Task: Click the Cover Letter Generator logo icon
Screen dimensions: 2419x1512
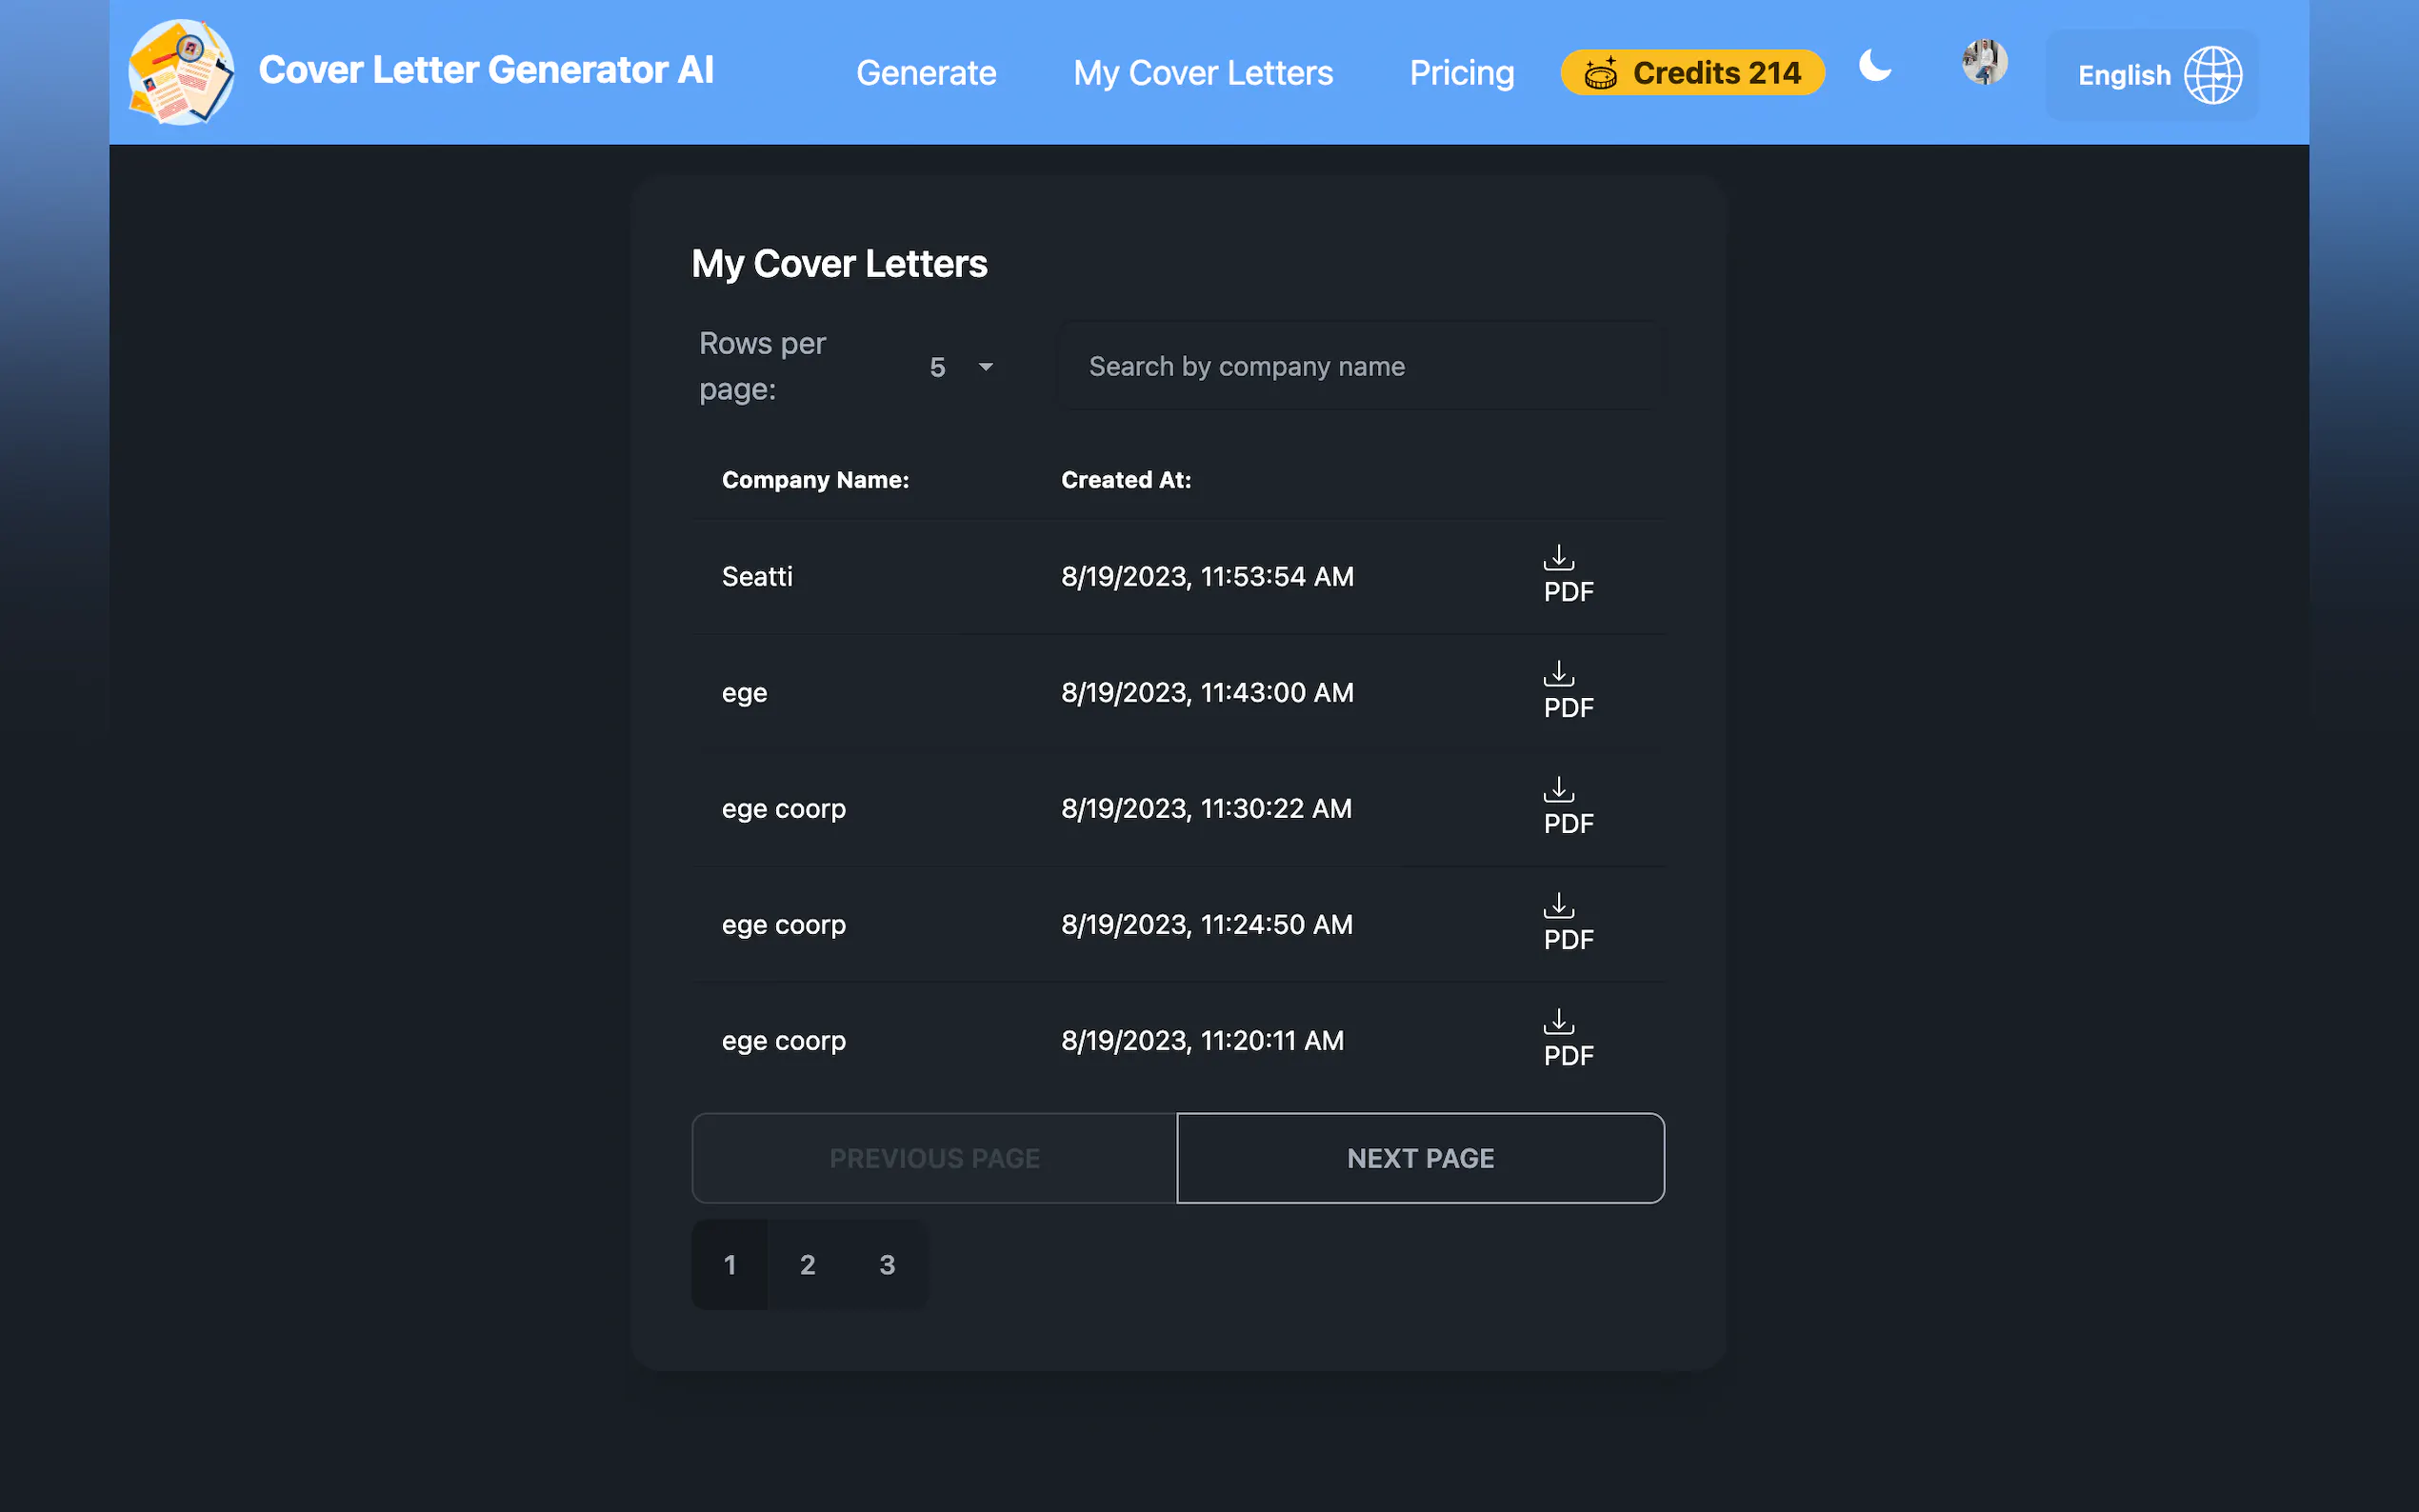Action: point(181,72)
